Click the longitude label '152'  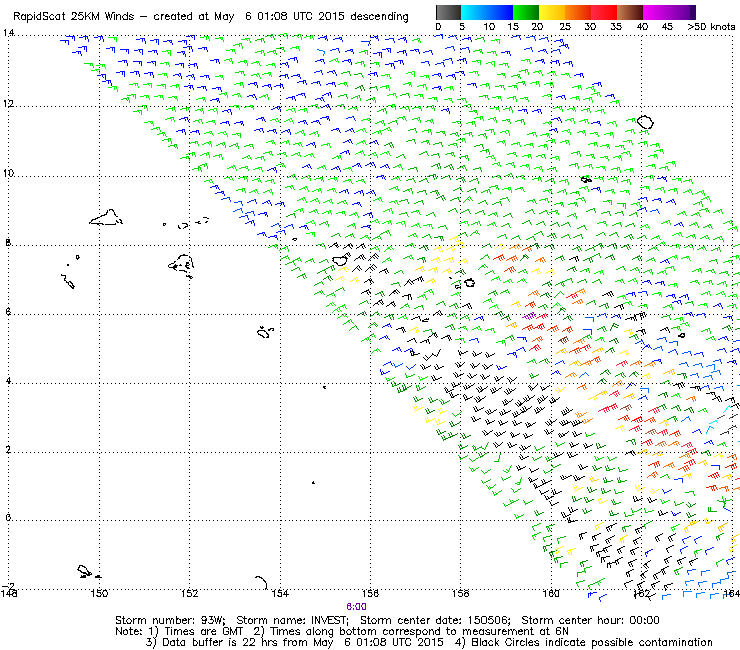click(189, 593)
